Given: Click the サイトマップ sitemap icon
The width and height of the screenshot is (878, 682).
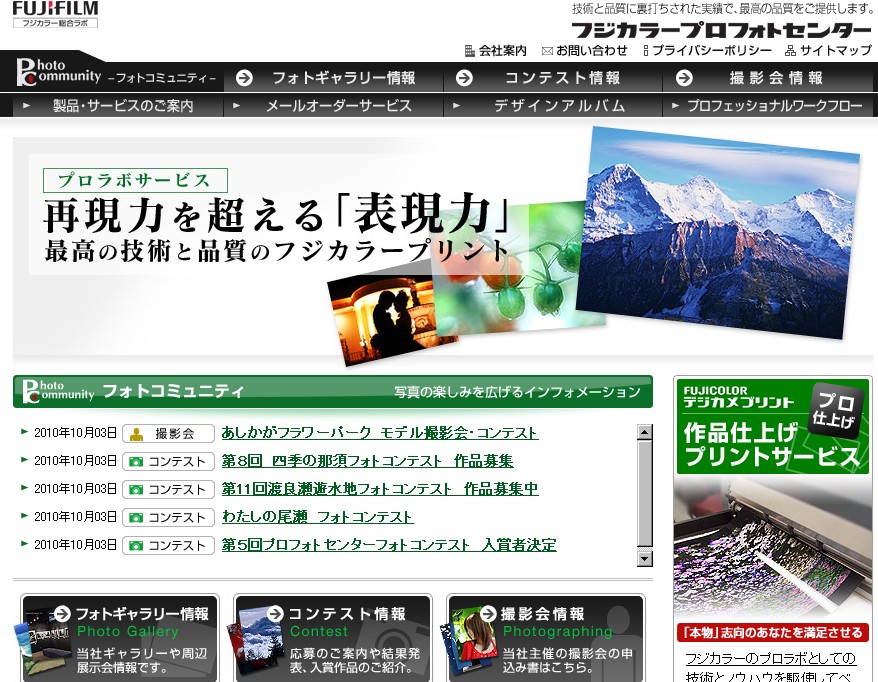Looking at the screenshot, I should pyautogui.click(x=790, y=51).
